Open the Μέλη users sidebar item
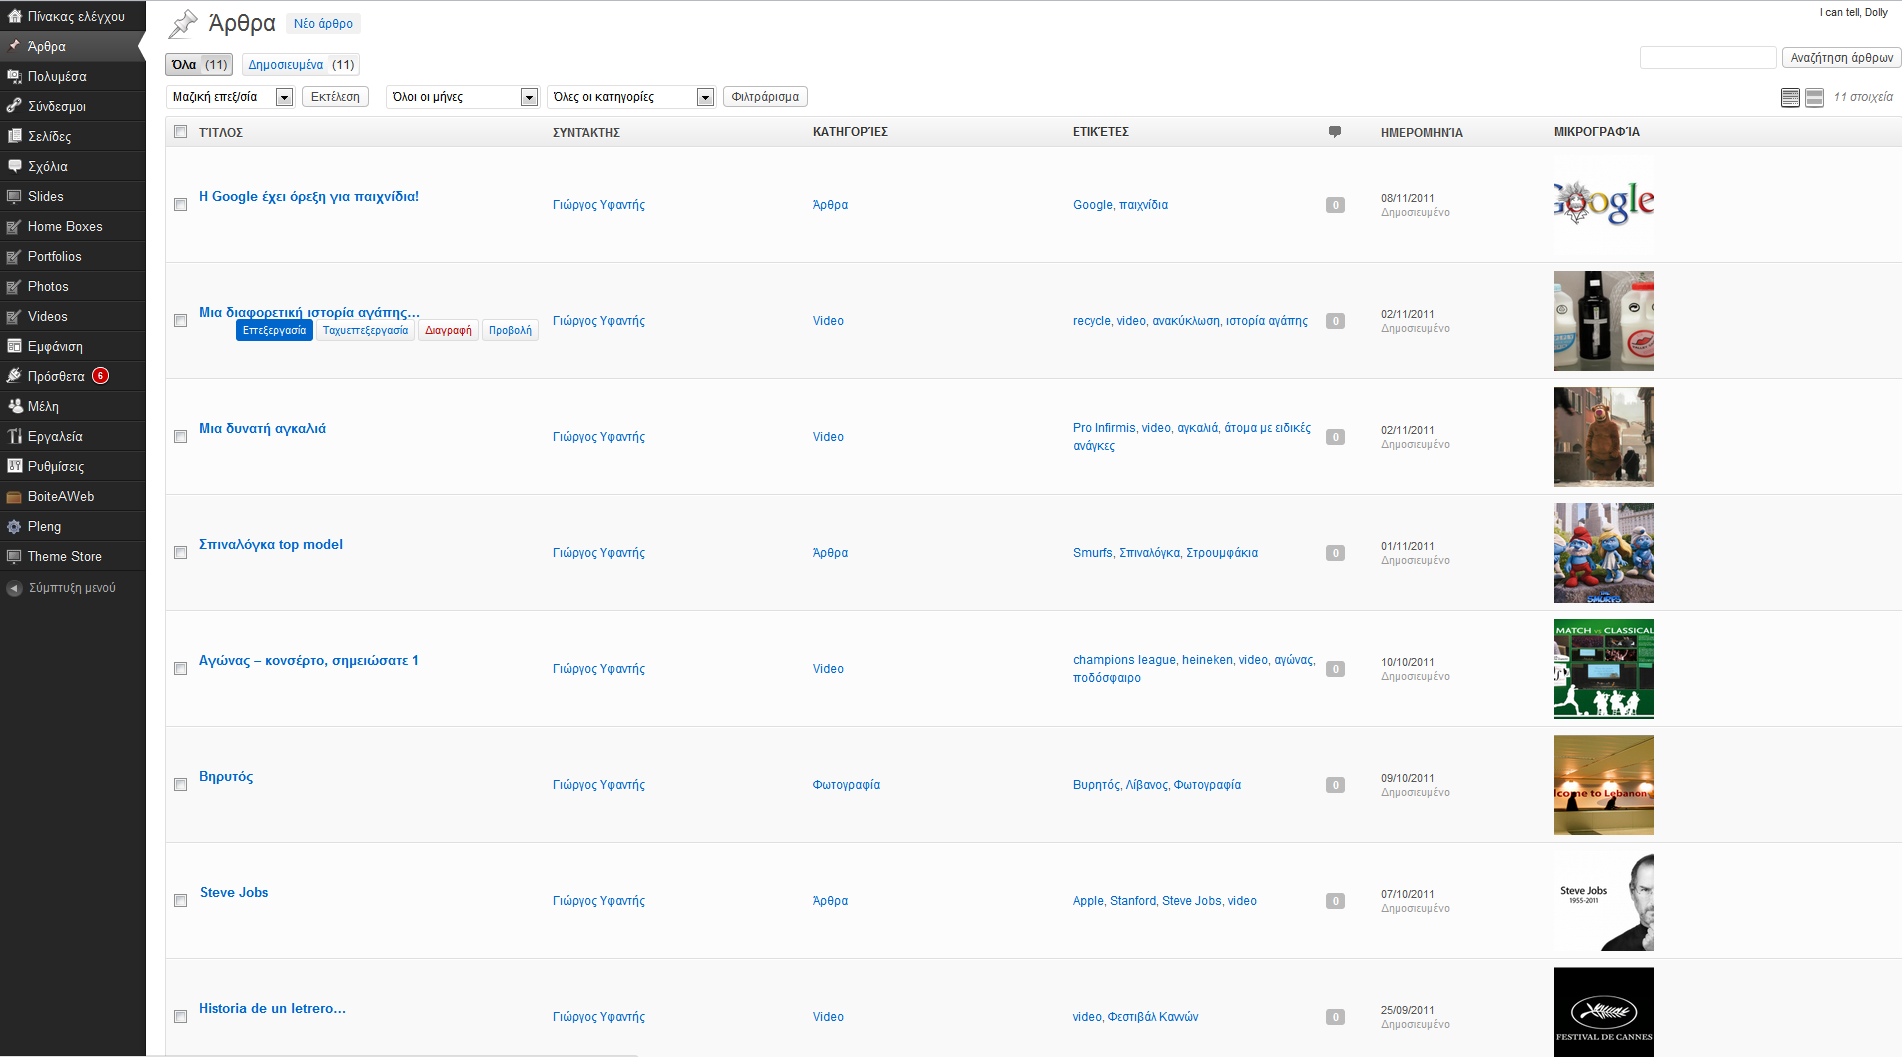 coord(43,406)
